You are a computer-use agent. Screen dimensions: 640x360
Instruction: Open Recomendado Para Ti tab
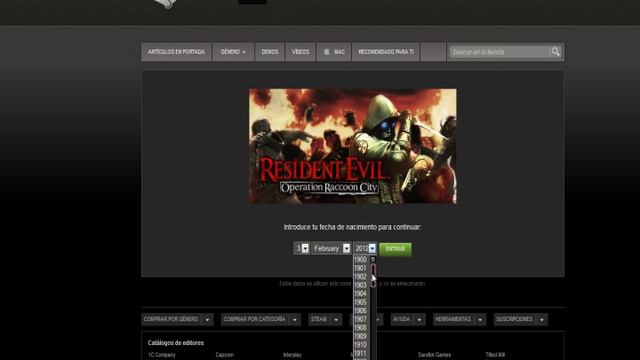tap(386, 52)
